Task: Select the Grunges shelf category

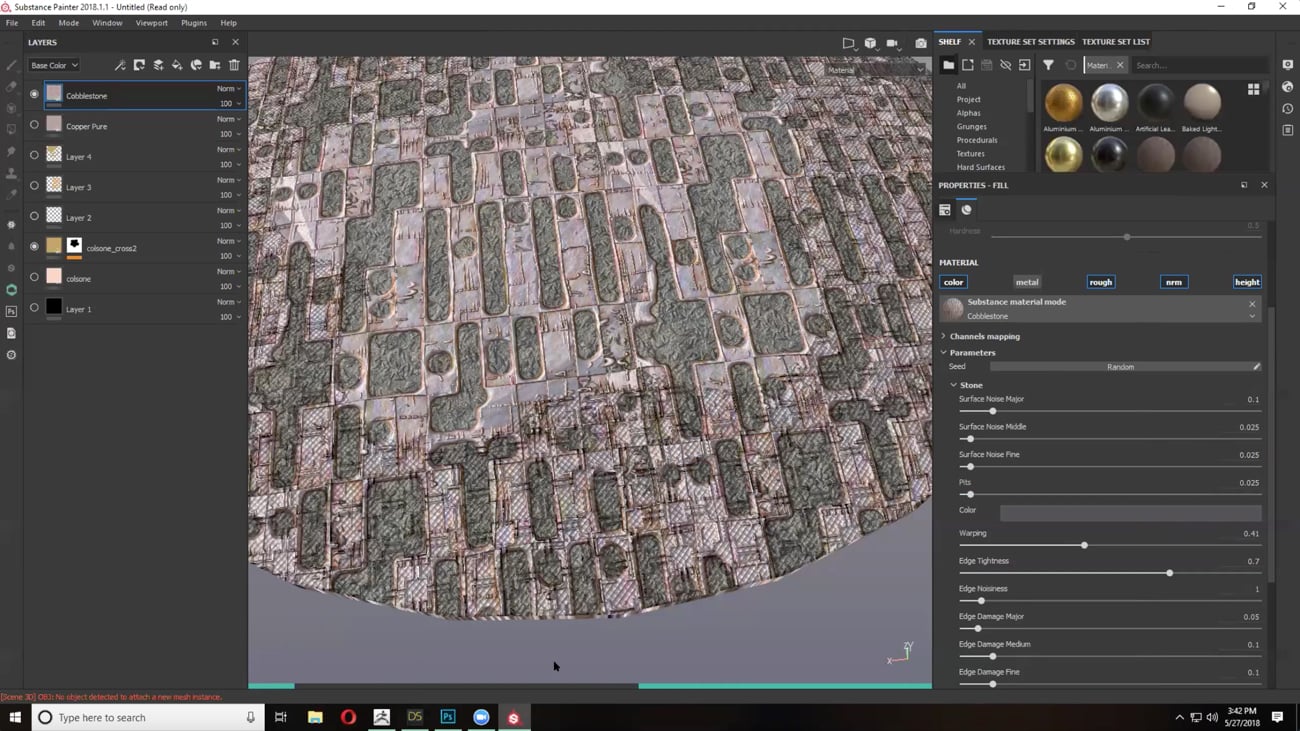Action: click(x=971, y=127)
